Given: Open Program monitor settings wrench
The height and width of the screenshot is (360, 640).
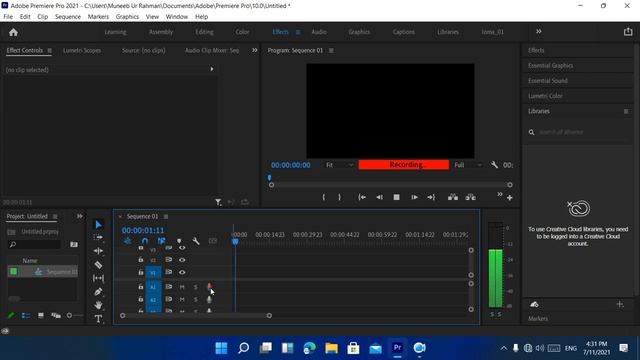Looking at the screenshot, I should click(x=494, y=165).
